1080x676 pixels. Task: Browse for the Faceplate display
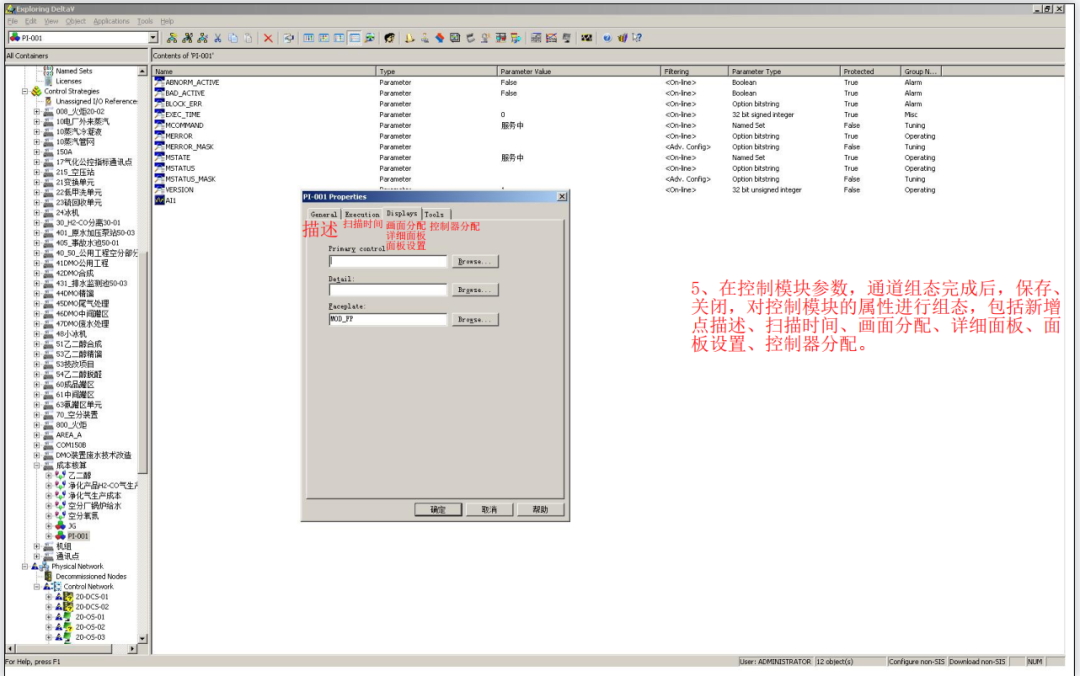[x=474, y=320]
